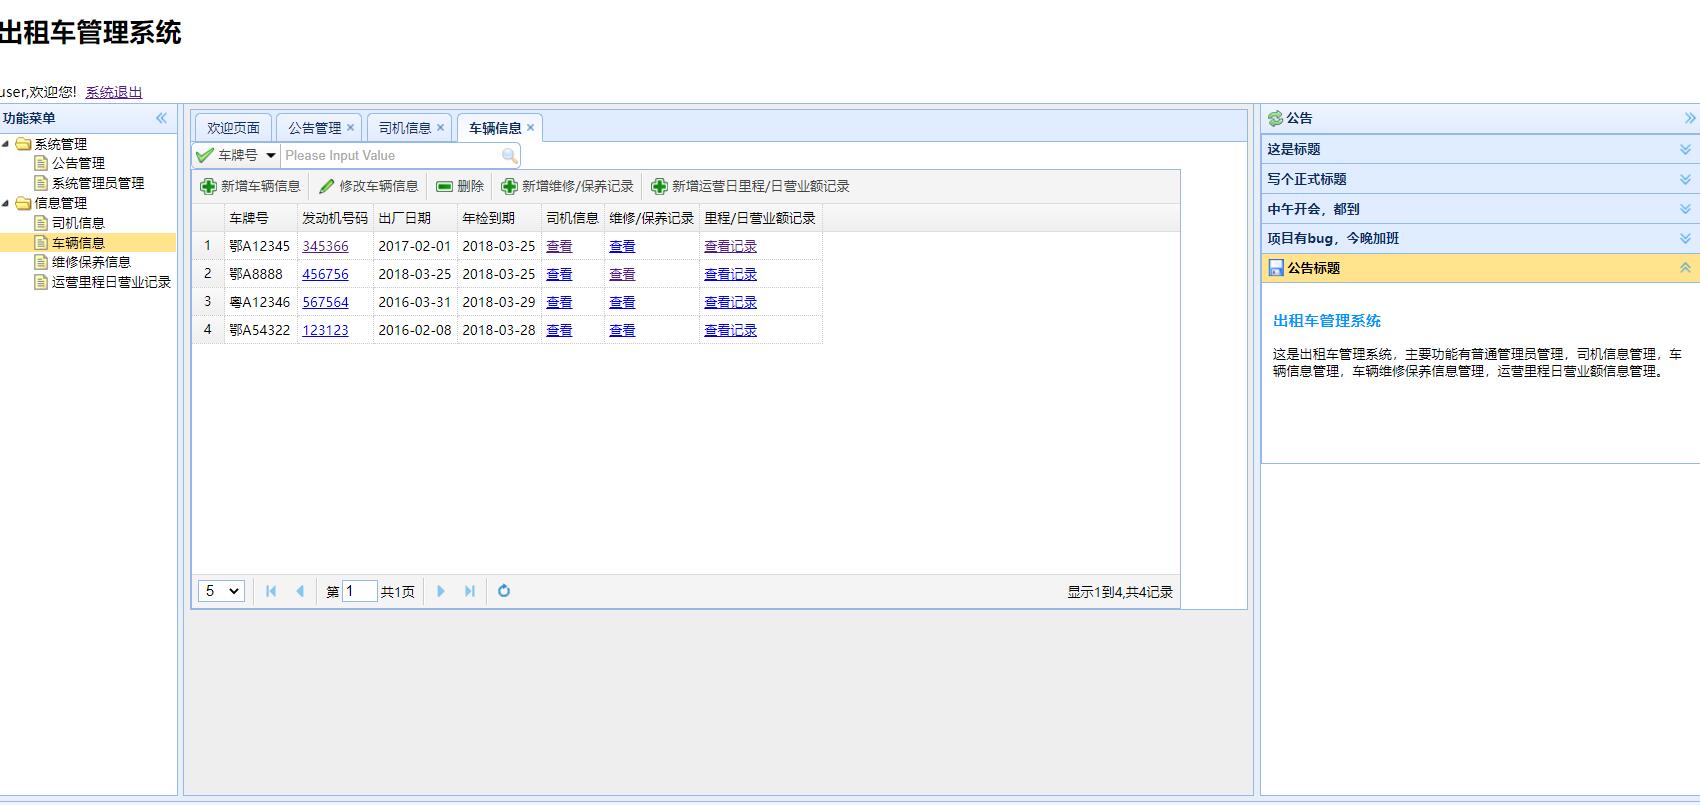Collapse the 系统管理 tree node
This screenshot has height=805, width=1700.
(x=6, y=144)
